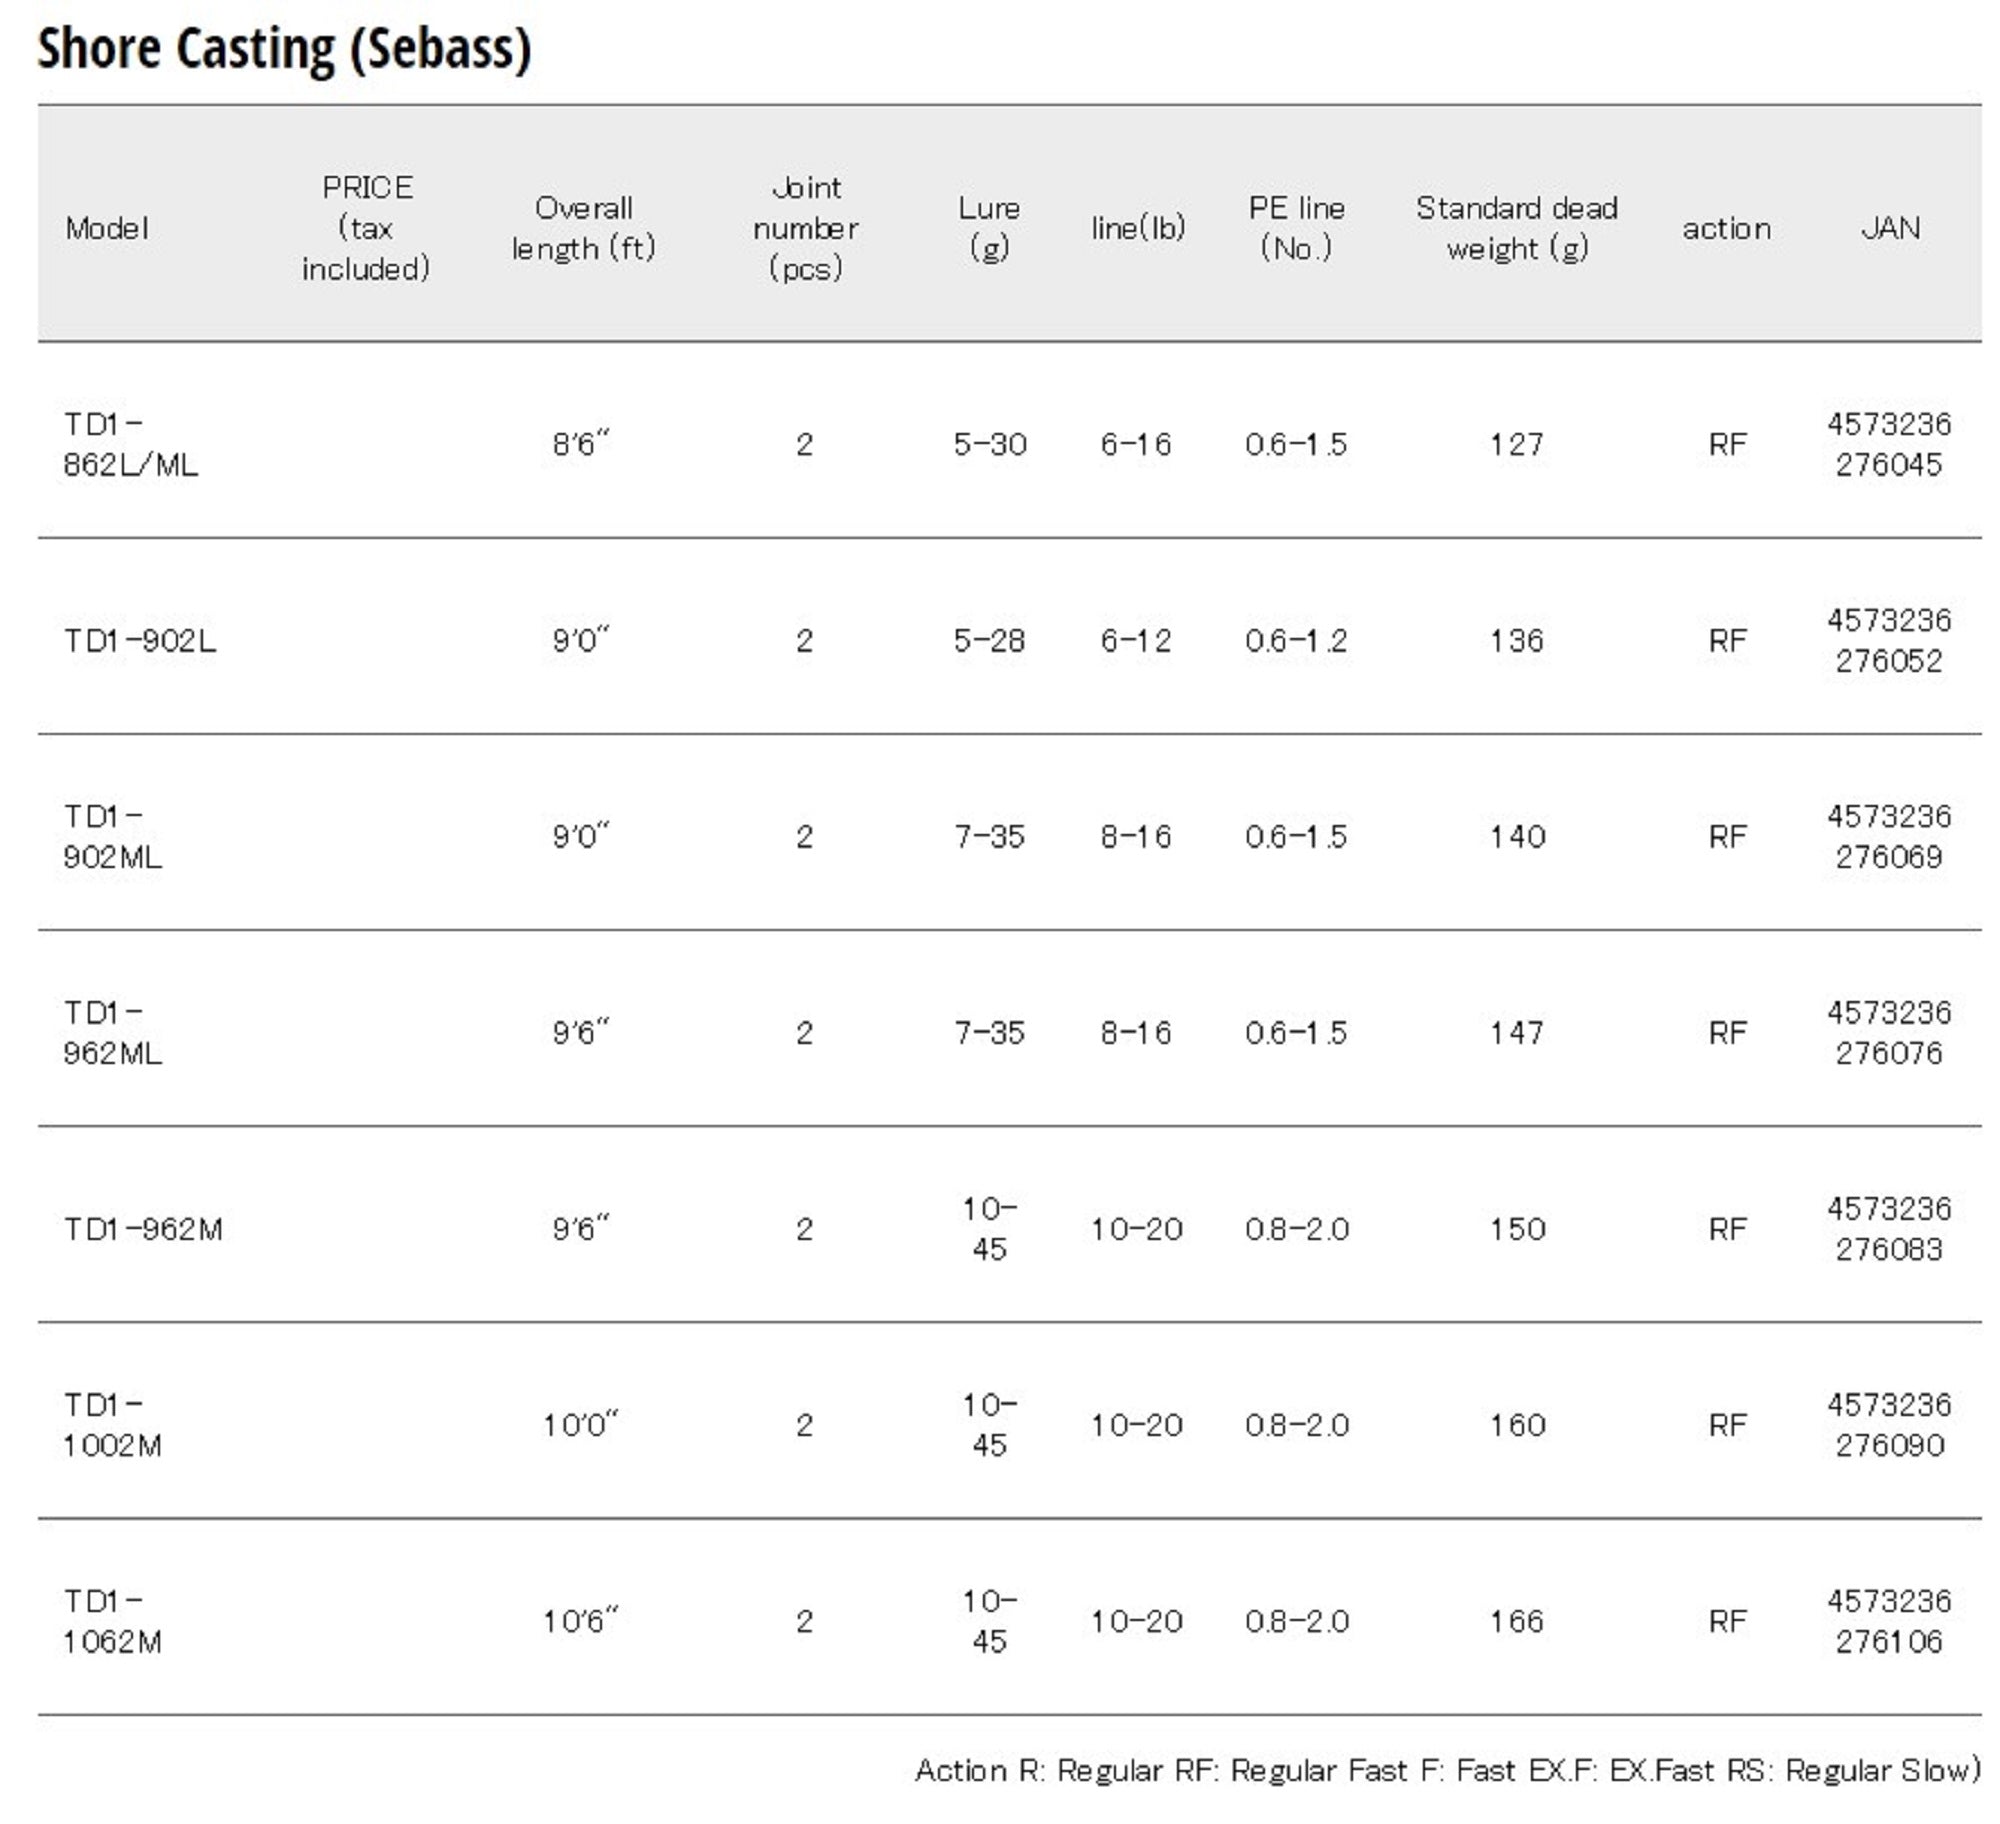
Task: Click the JAN code ending in 276052
Action: click(x=1889, y=640)
